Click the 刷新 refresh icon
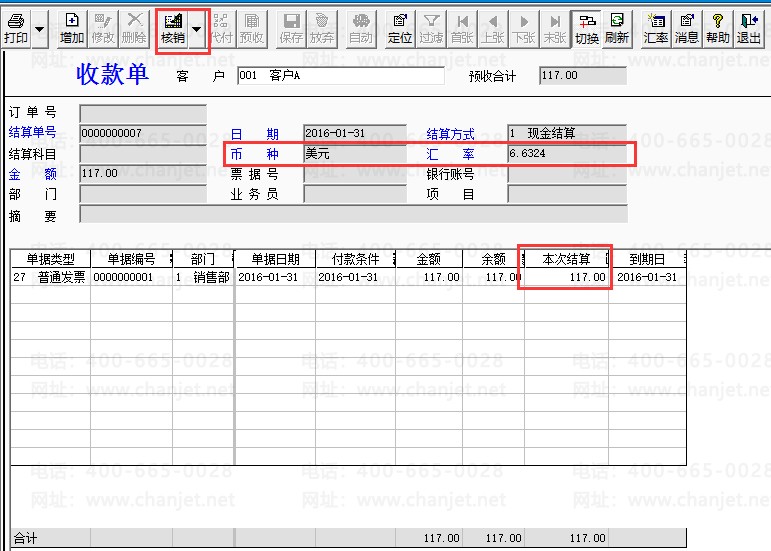The height and width of the screenshot is (551, 771). pyautogui.click(x=617, y=29)
